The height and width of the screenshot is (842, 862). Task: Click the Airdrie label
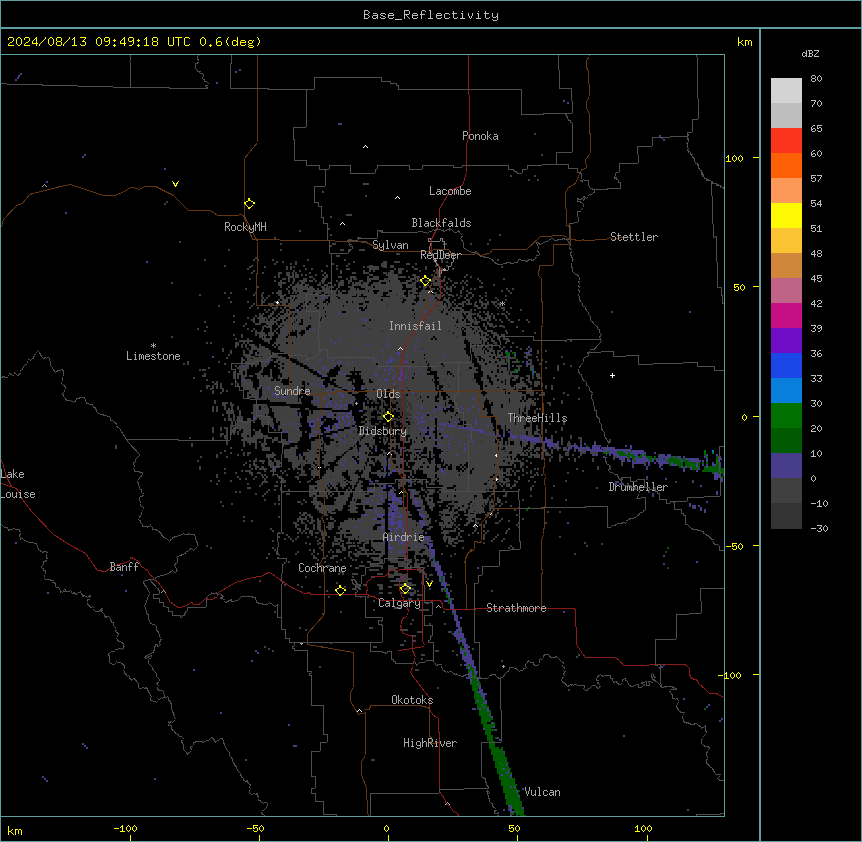(404, 537)
